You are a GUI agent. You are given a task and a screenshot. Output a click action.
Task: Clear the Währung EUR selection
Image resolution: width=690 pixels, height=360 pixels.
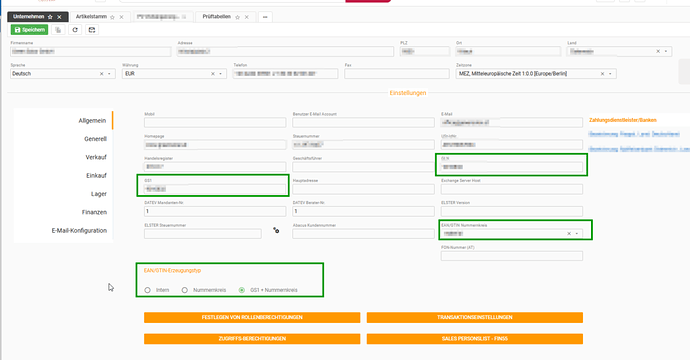pyautogui.click(x=213, y=74)
